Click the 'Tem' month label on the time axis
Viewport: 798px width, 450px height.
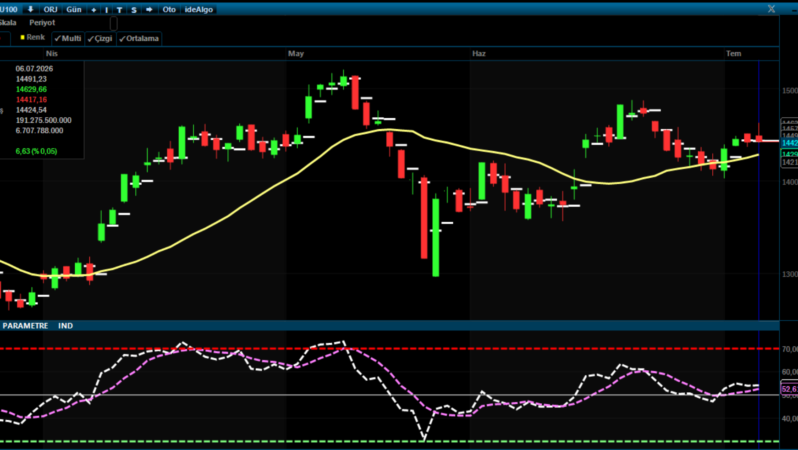733,53
